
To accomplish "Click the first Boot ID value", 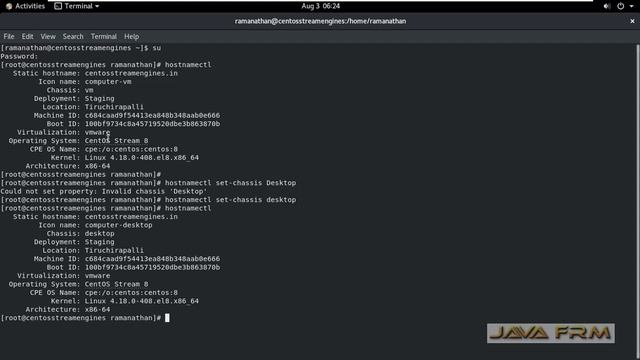I will pyautogui.click(x=152, y=124).
